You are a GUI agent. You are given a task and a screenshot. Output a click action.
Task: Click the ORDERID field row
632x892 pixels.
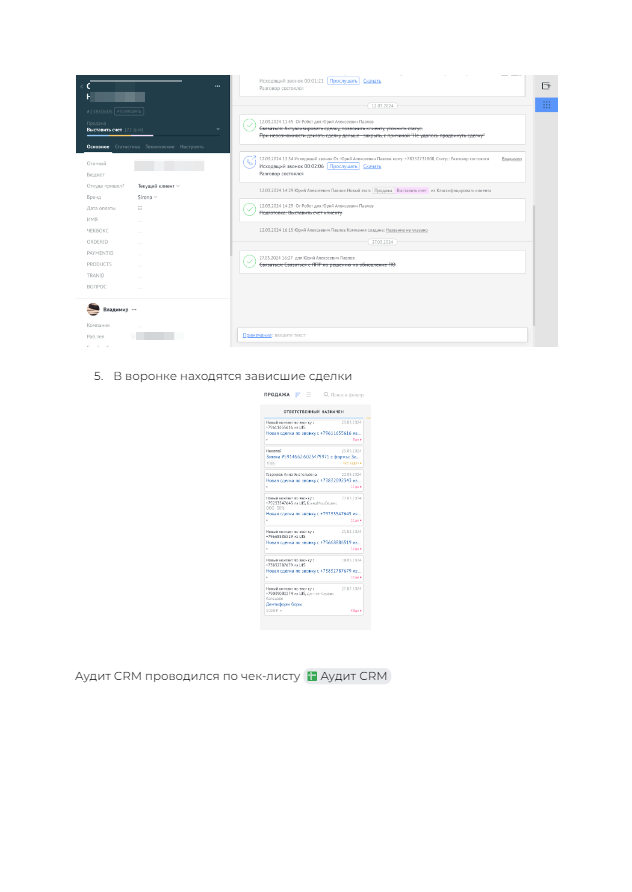[152, 242]
